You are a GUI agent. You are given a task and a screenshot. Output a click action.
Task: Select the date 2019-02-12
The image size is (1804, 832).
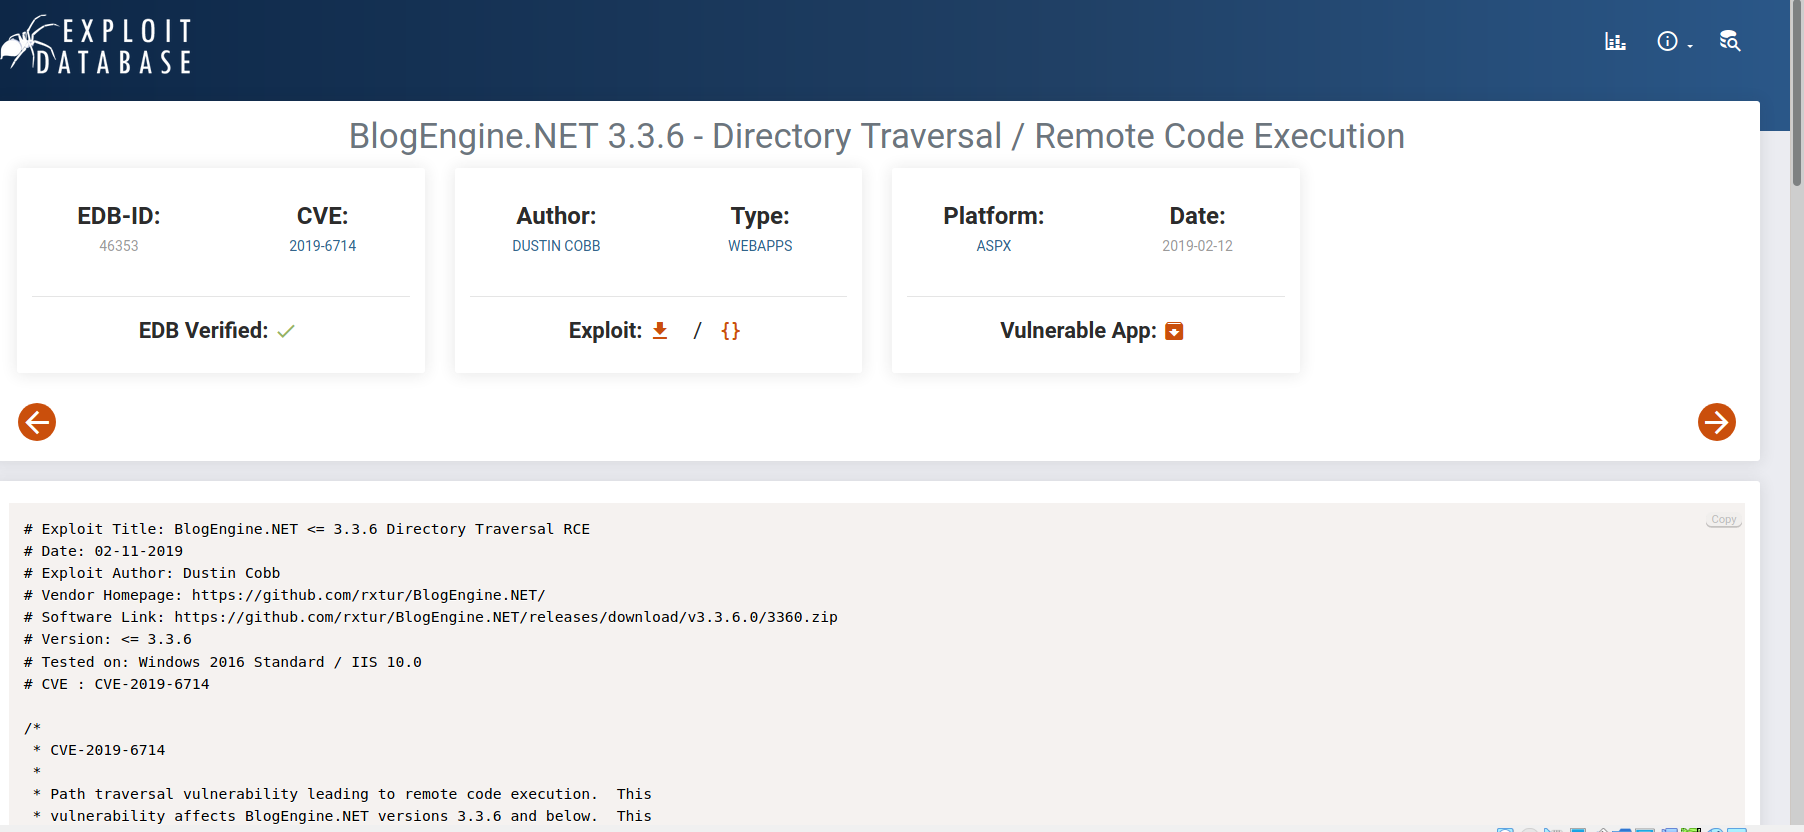(x=1197, y=246)
